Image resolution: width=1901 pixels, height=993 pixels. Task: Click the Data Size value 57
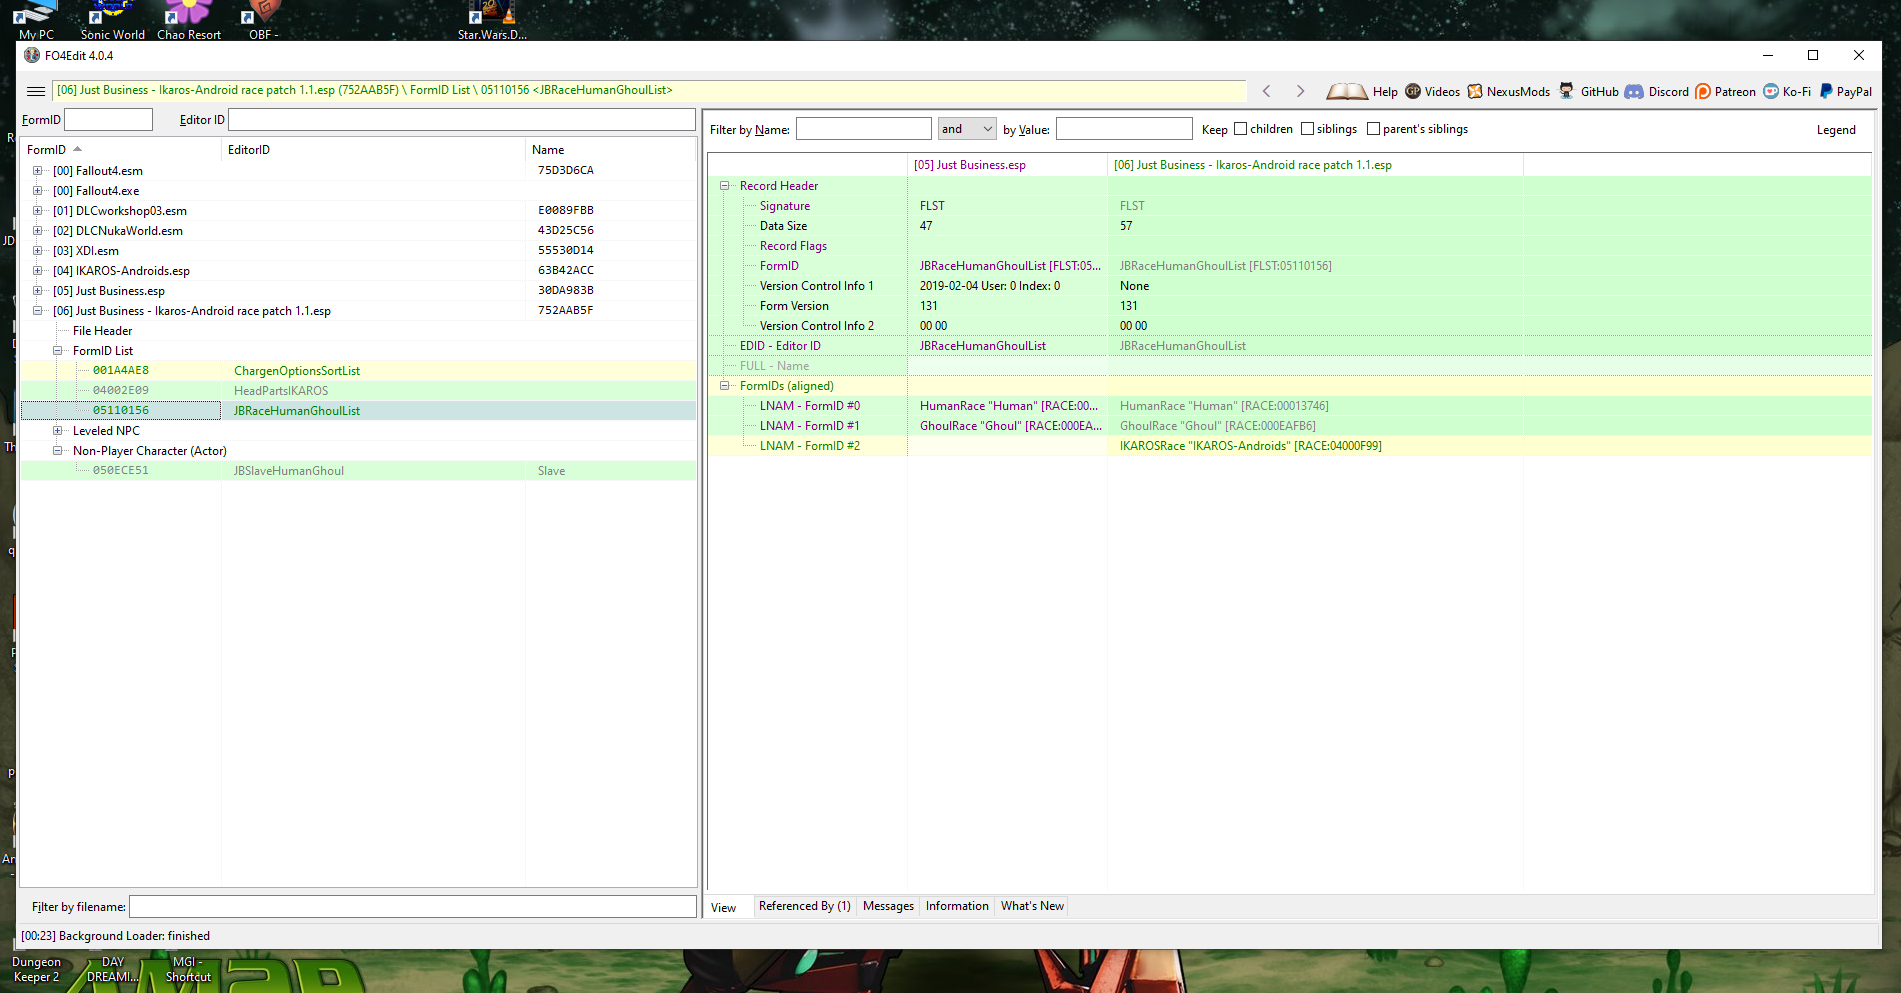tap(1126, 226)
